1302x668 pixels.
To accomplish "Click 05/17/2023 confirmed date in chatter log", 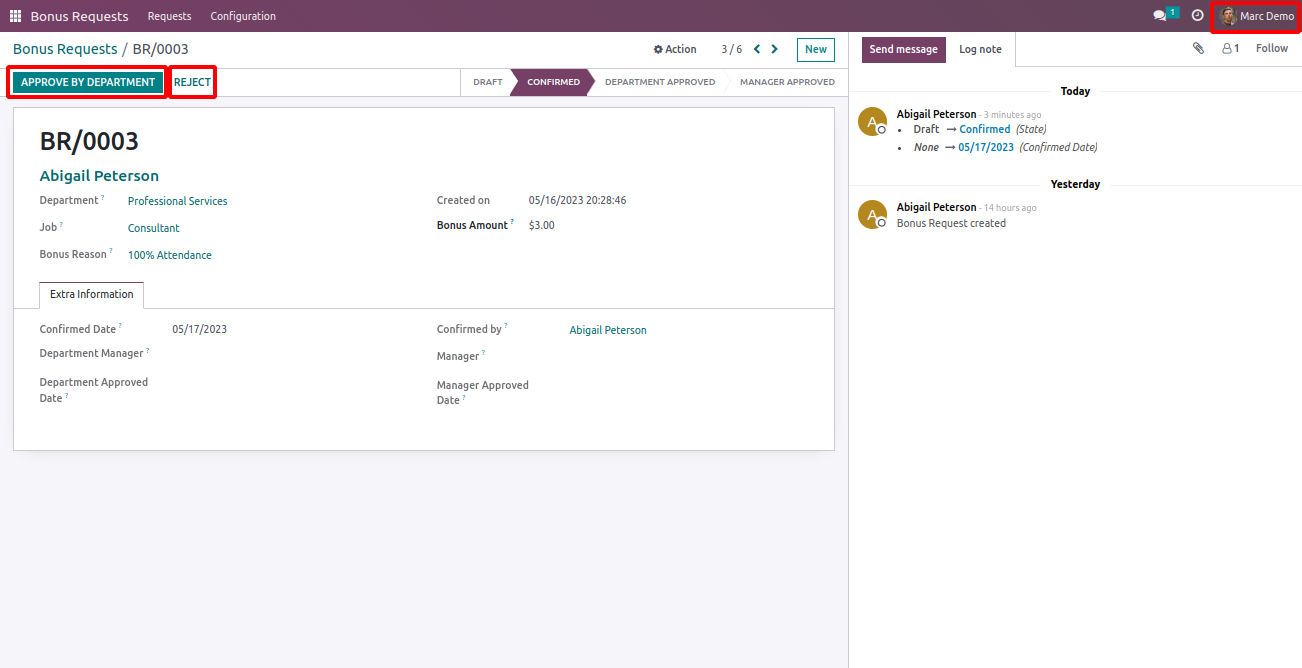I will (986, 147).
